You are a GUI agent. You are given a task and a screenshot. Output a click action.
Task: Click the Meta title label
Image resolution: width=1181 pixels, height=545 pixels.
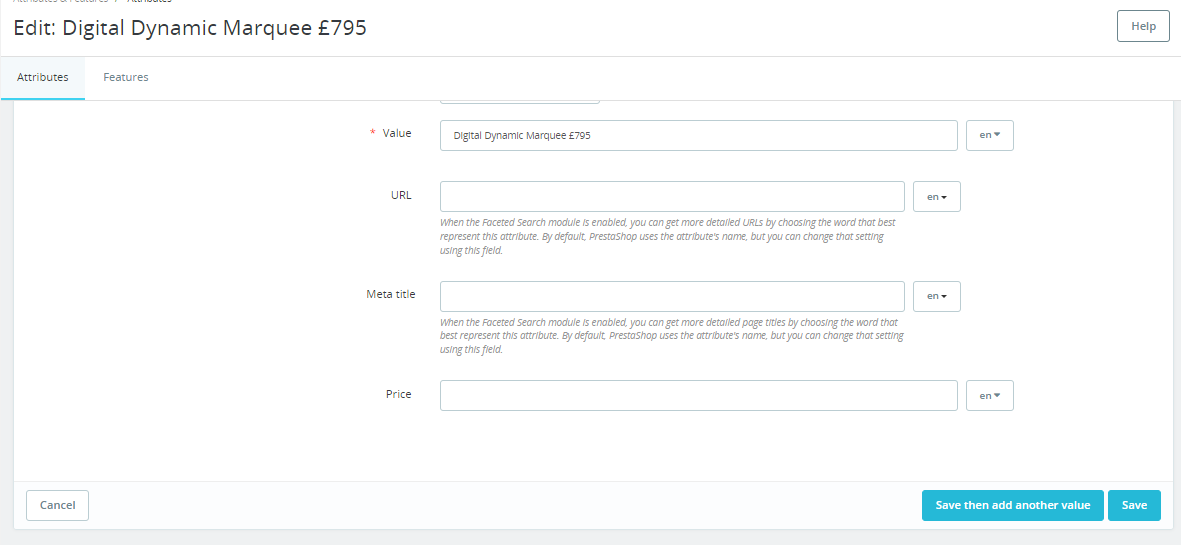tap(390, 294)
